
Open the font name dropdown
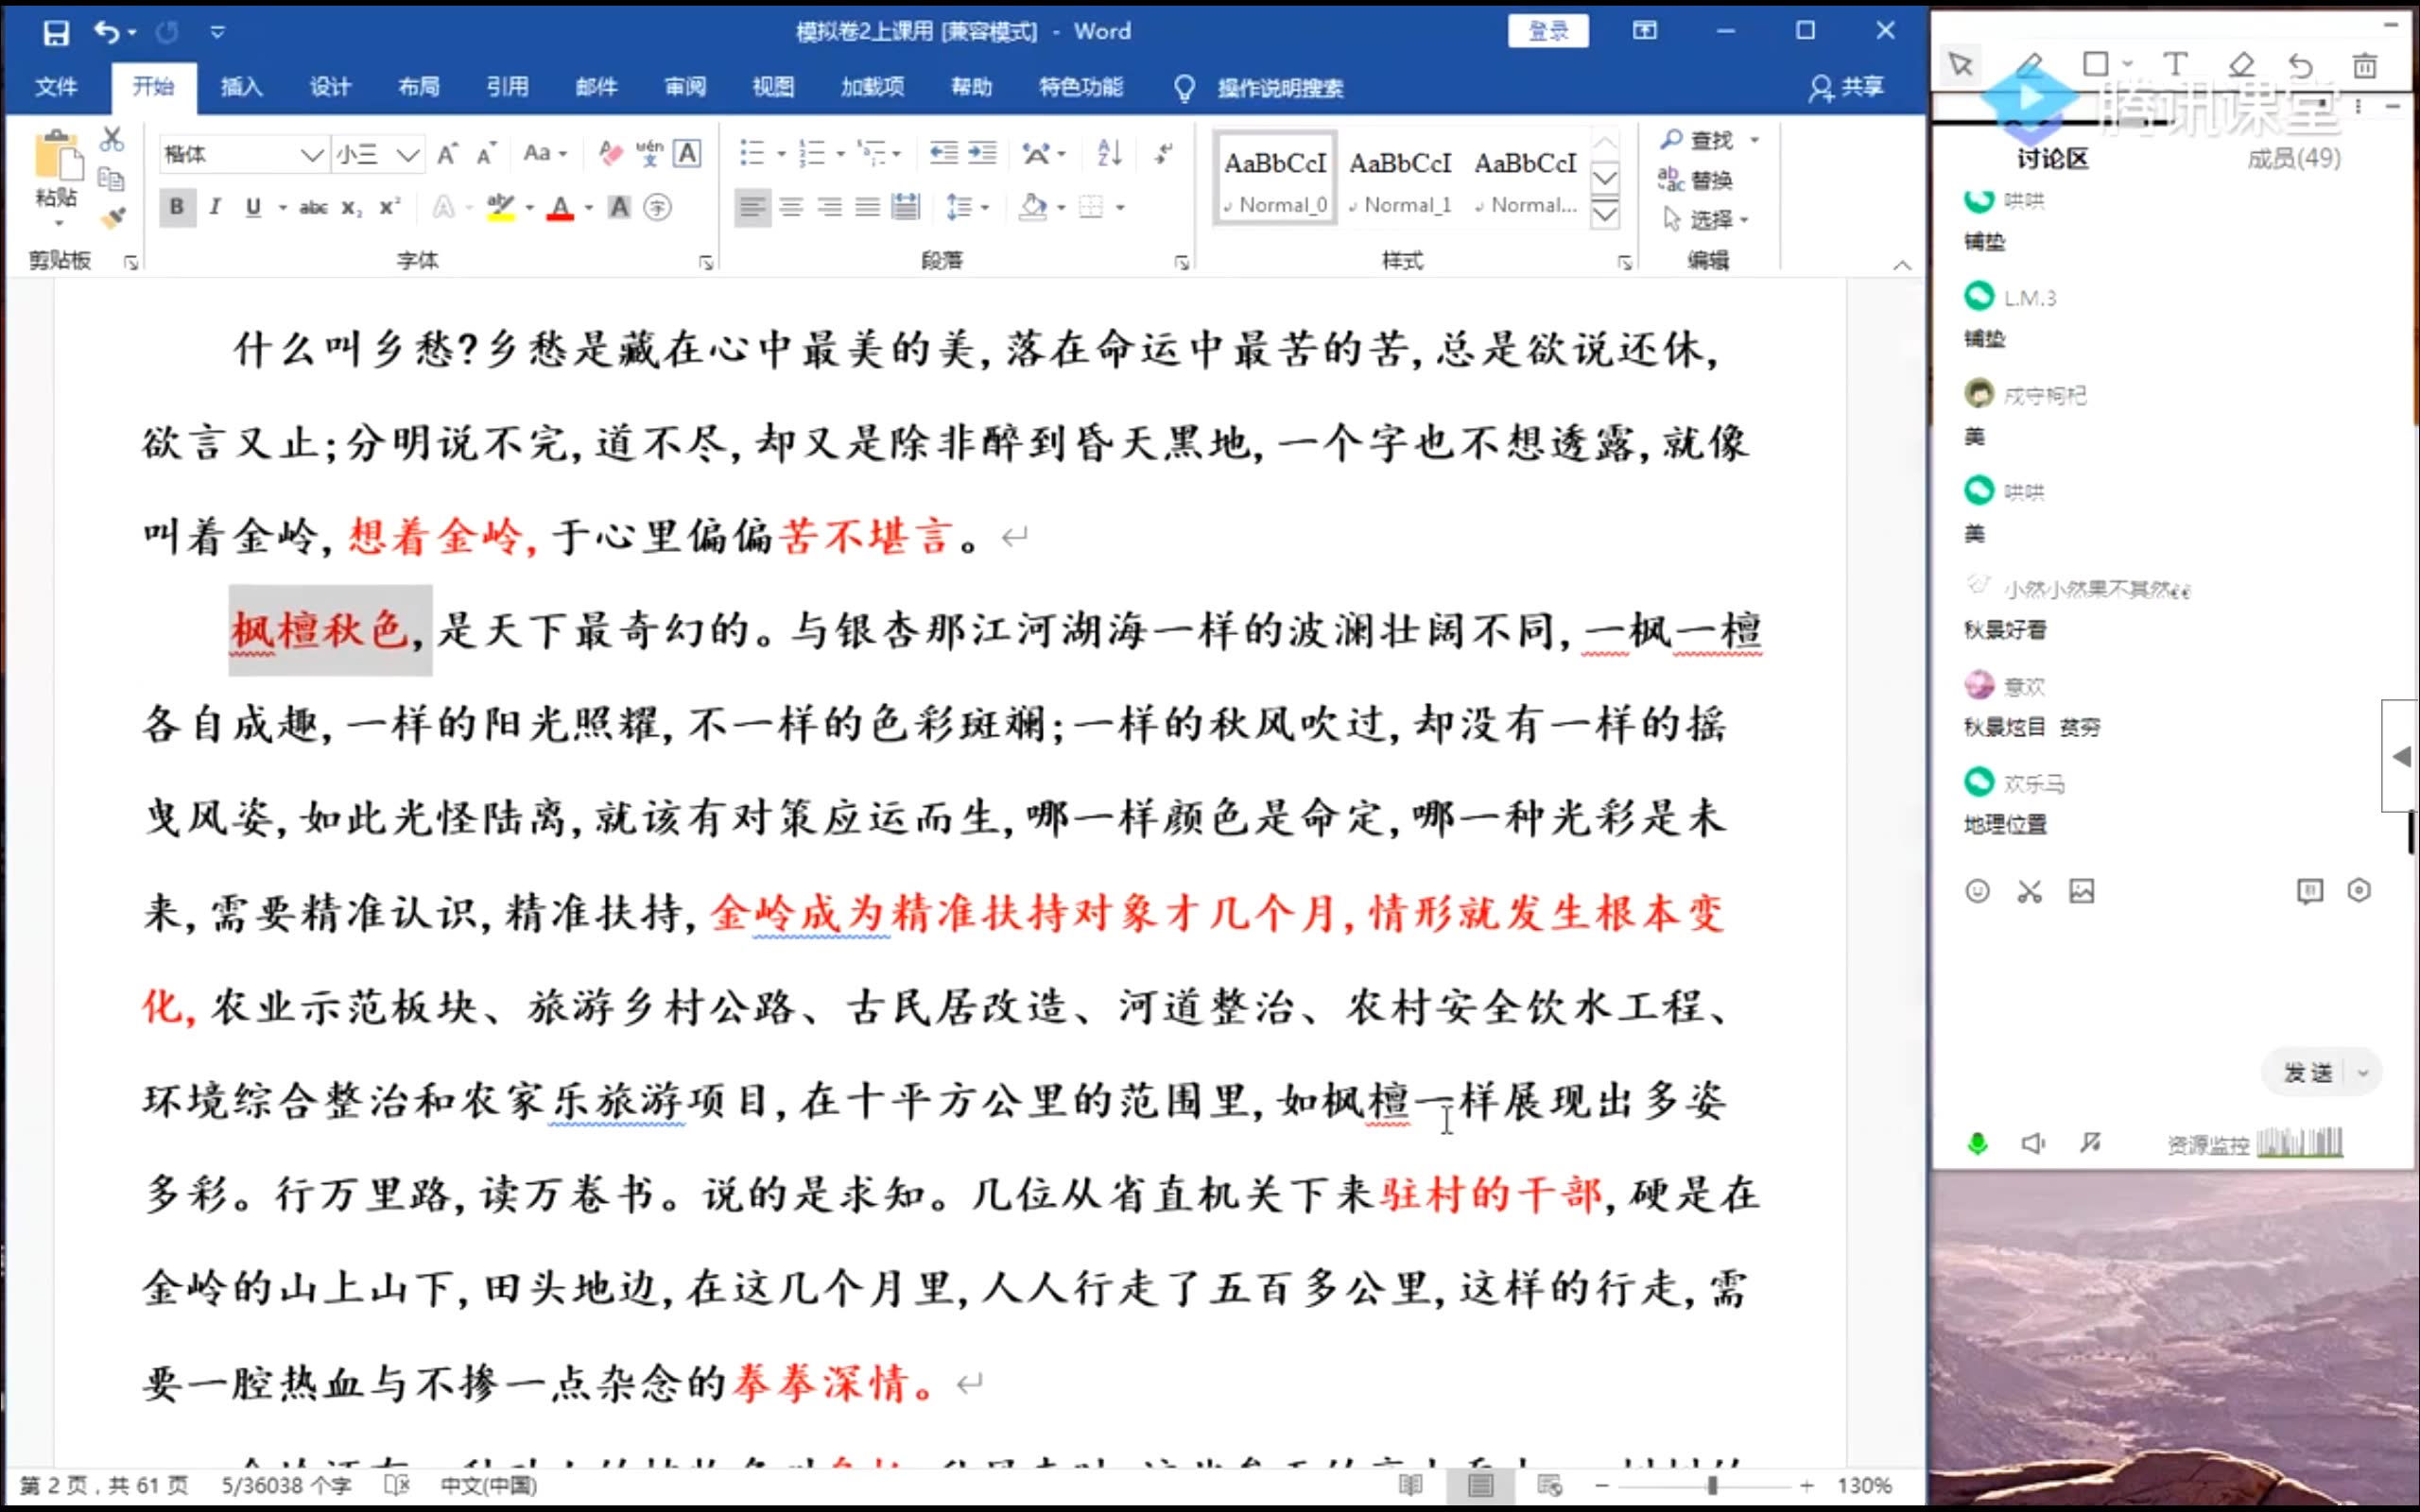[x=311, y=154]
